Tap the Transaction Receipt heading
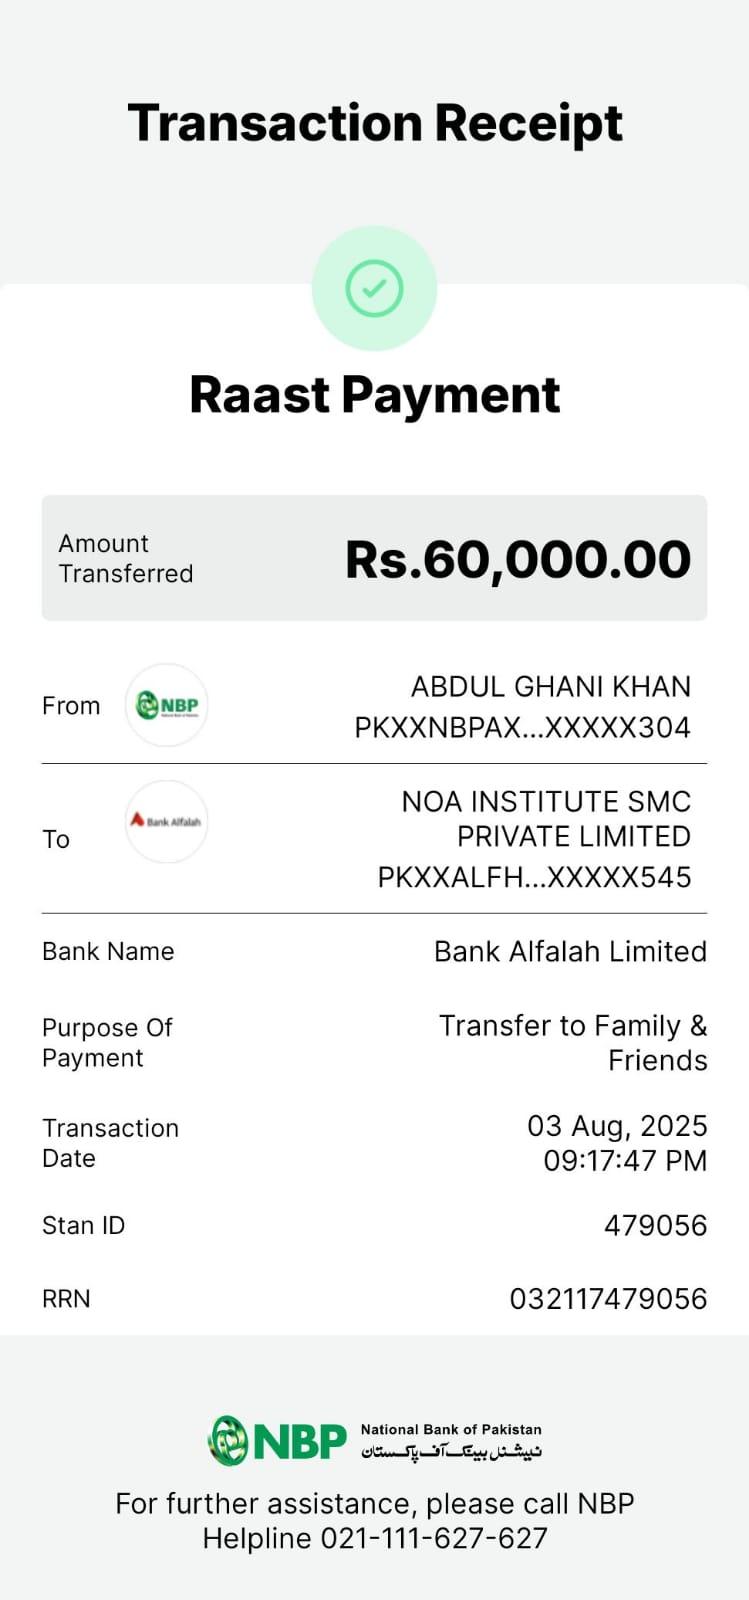This screenshot has height=1600, width=749. click(x=375, y=123)
